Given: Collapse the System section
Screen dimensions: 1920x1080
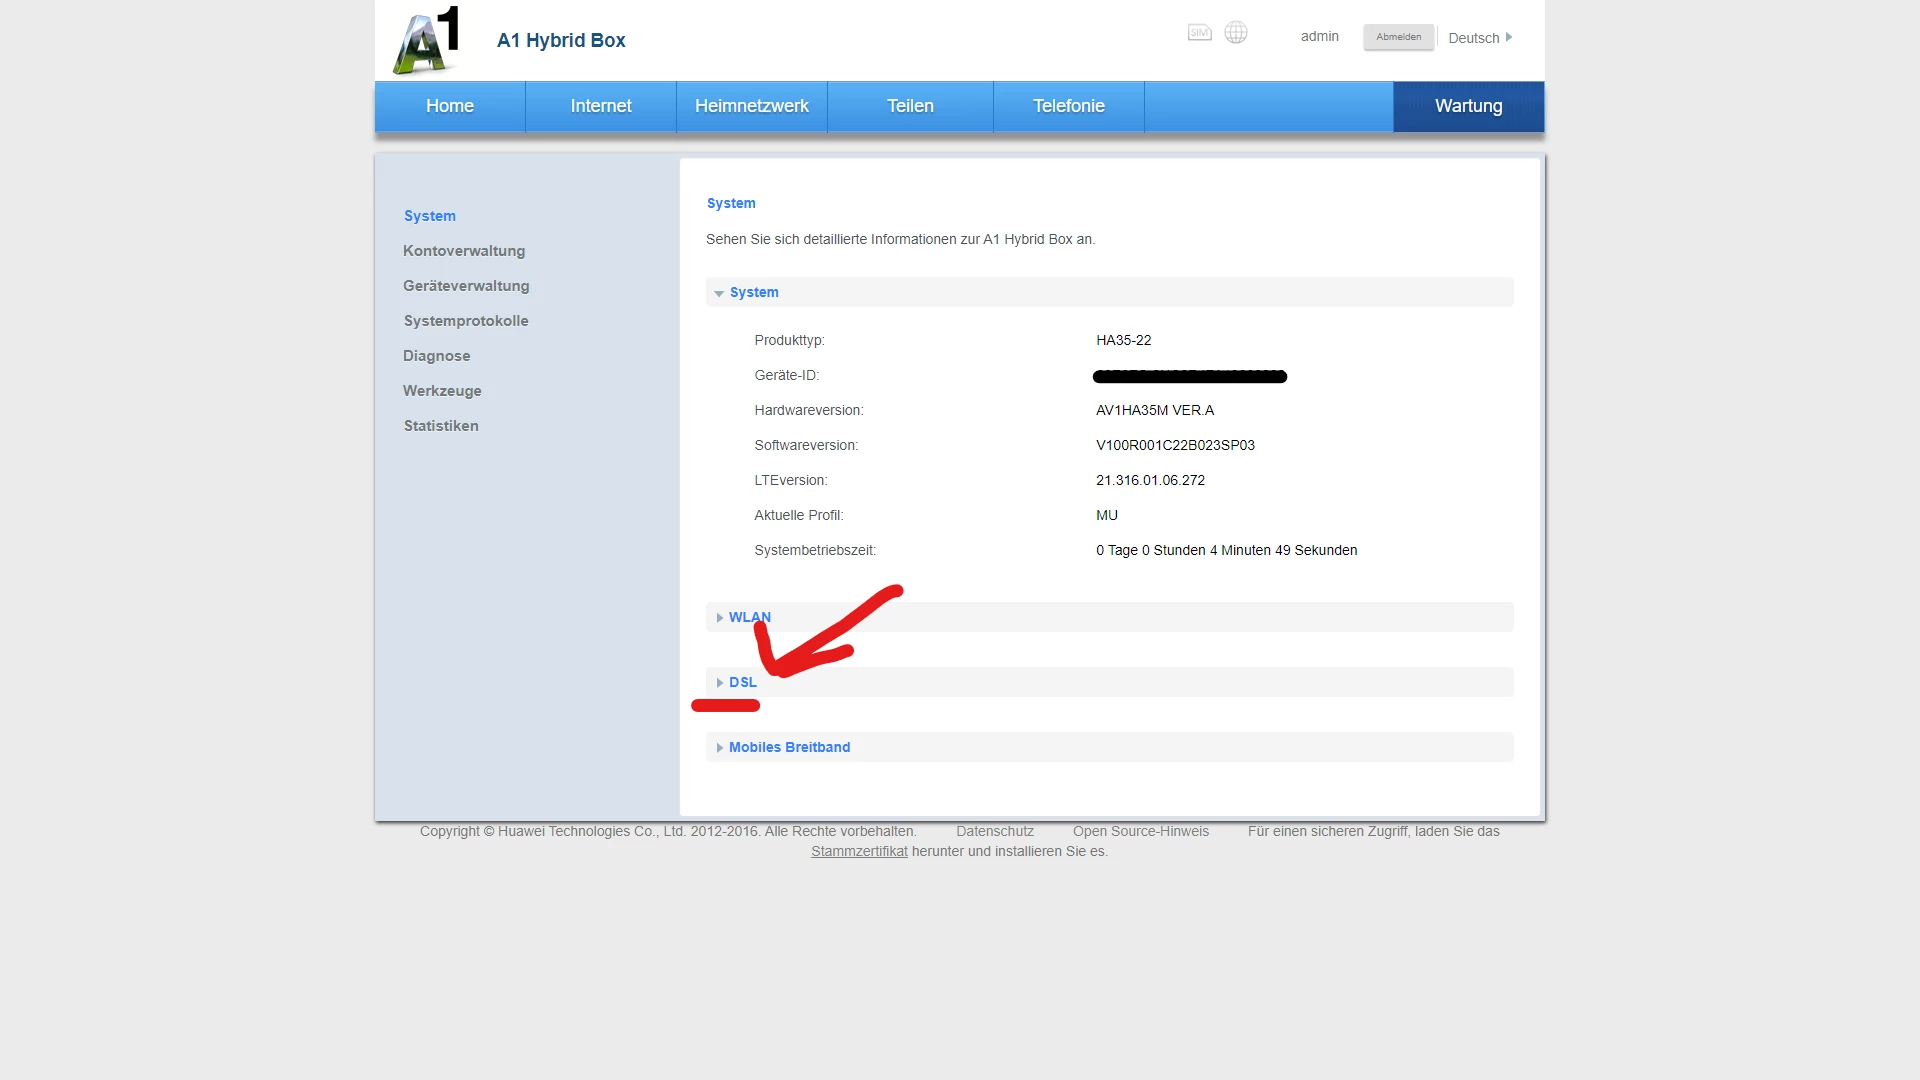Looking at the screenshot, I should point(753,292).
